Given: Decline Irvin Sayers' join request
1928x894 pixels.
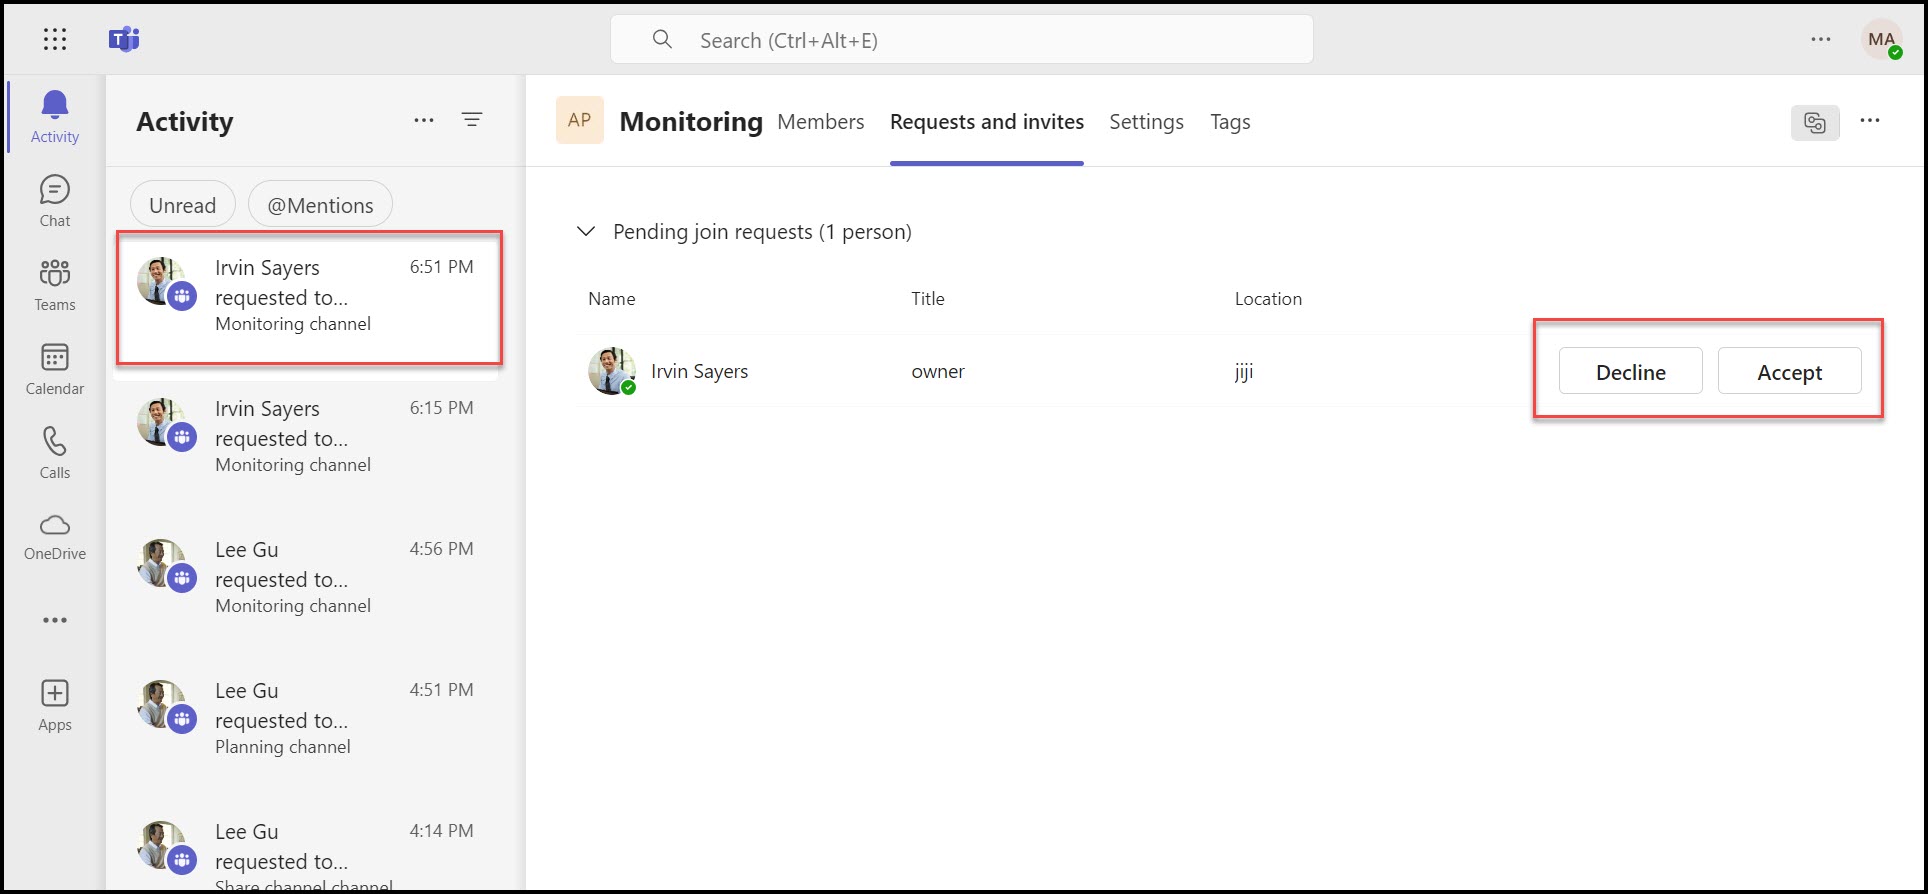Looking at the screenshot, I should point(1630,372).
